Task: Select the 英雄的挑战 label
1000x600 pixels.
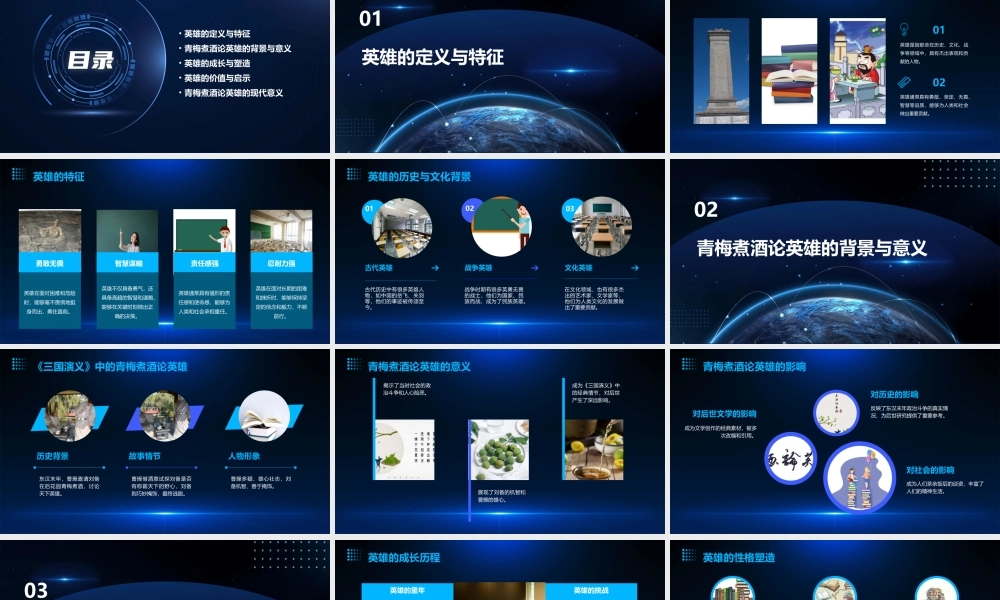Action: pos(591,590)
